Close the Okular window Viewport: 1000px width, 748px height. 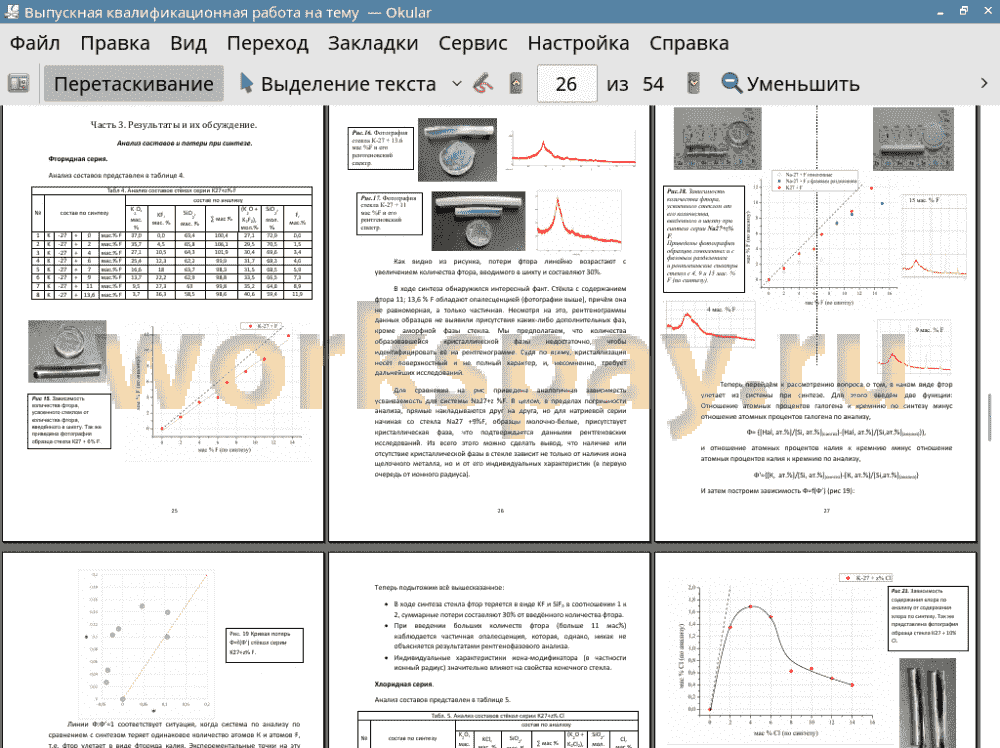(x=988, y=11)
